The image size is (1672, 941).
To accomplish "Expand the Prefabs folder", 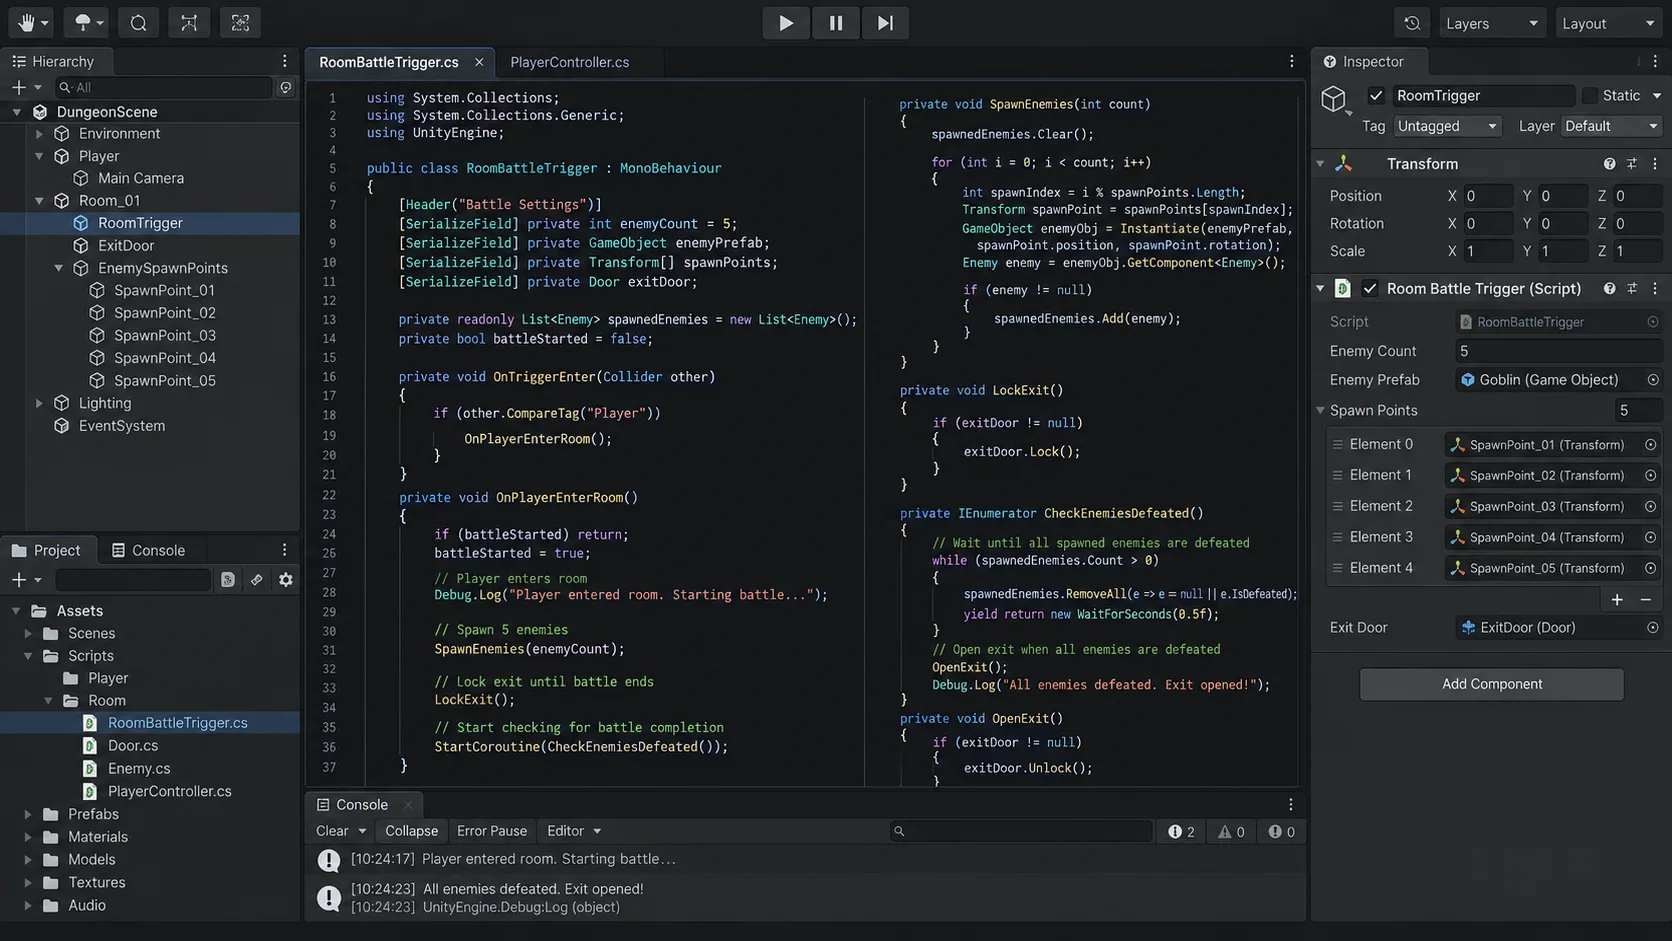I will (x=28, y=815).
